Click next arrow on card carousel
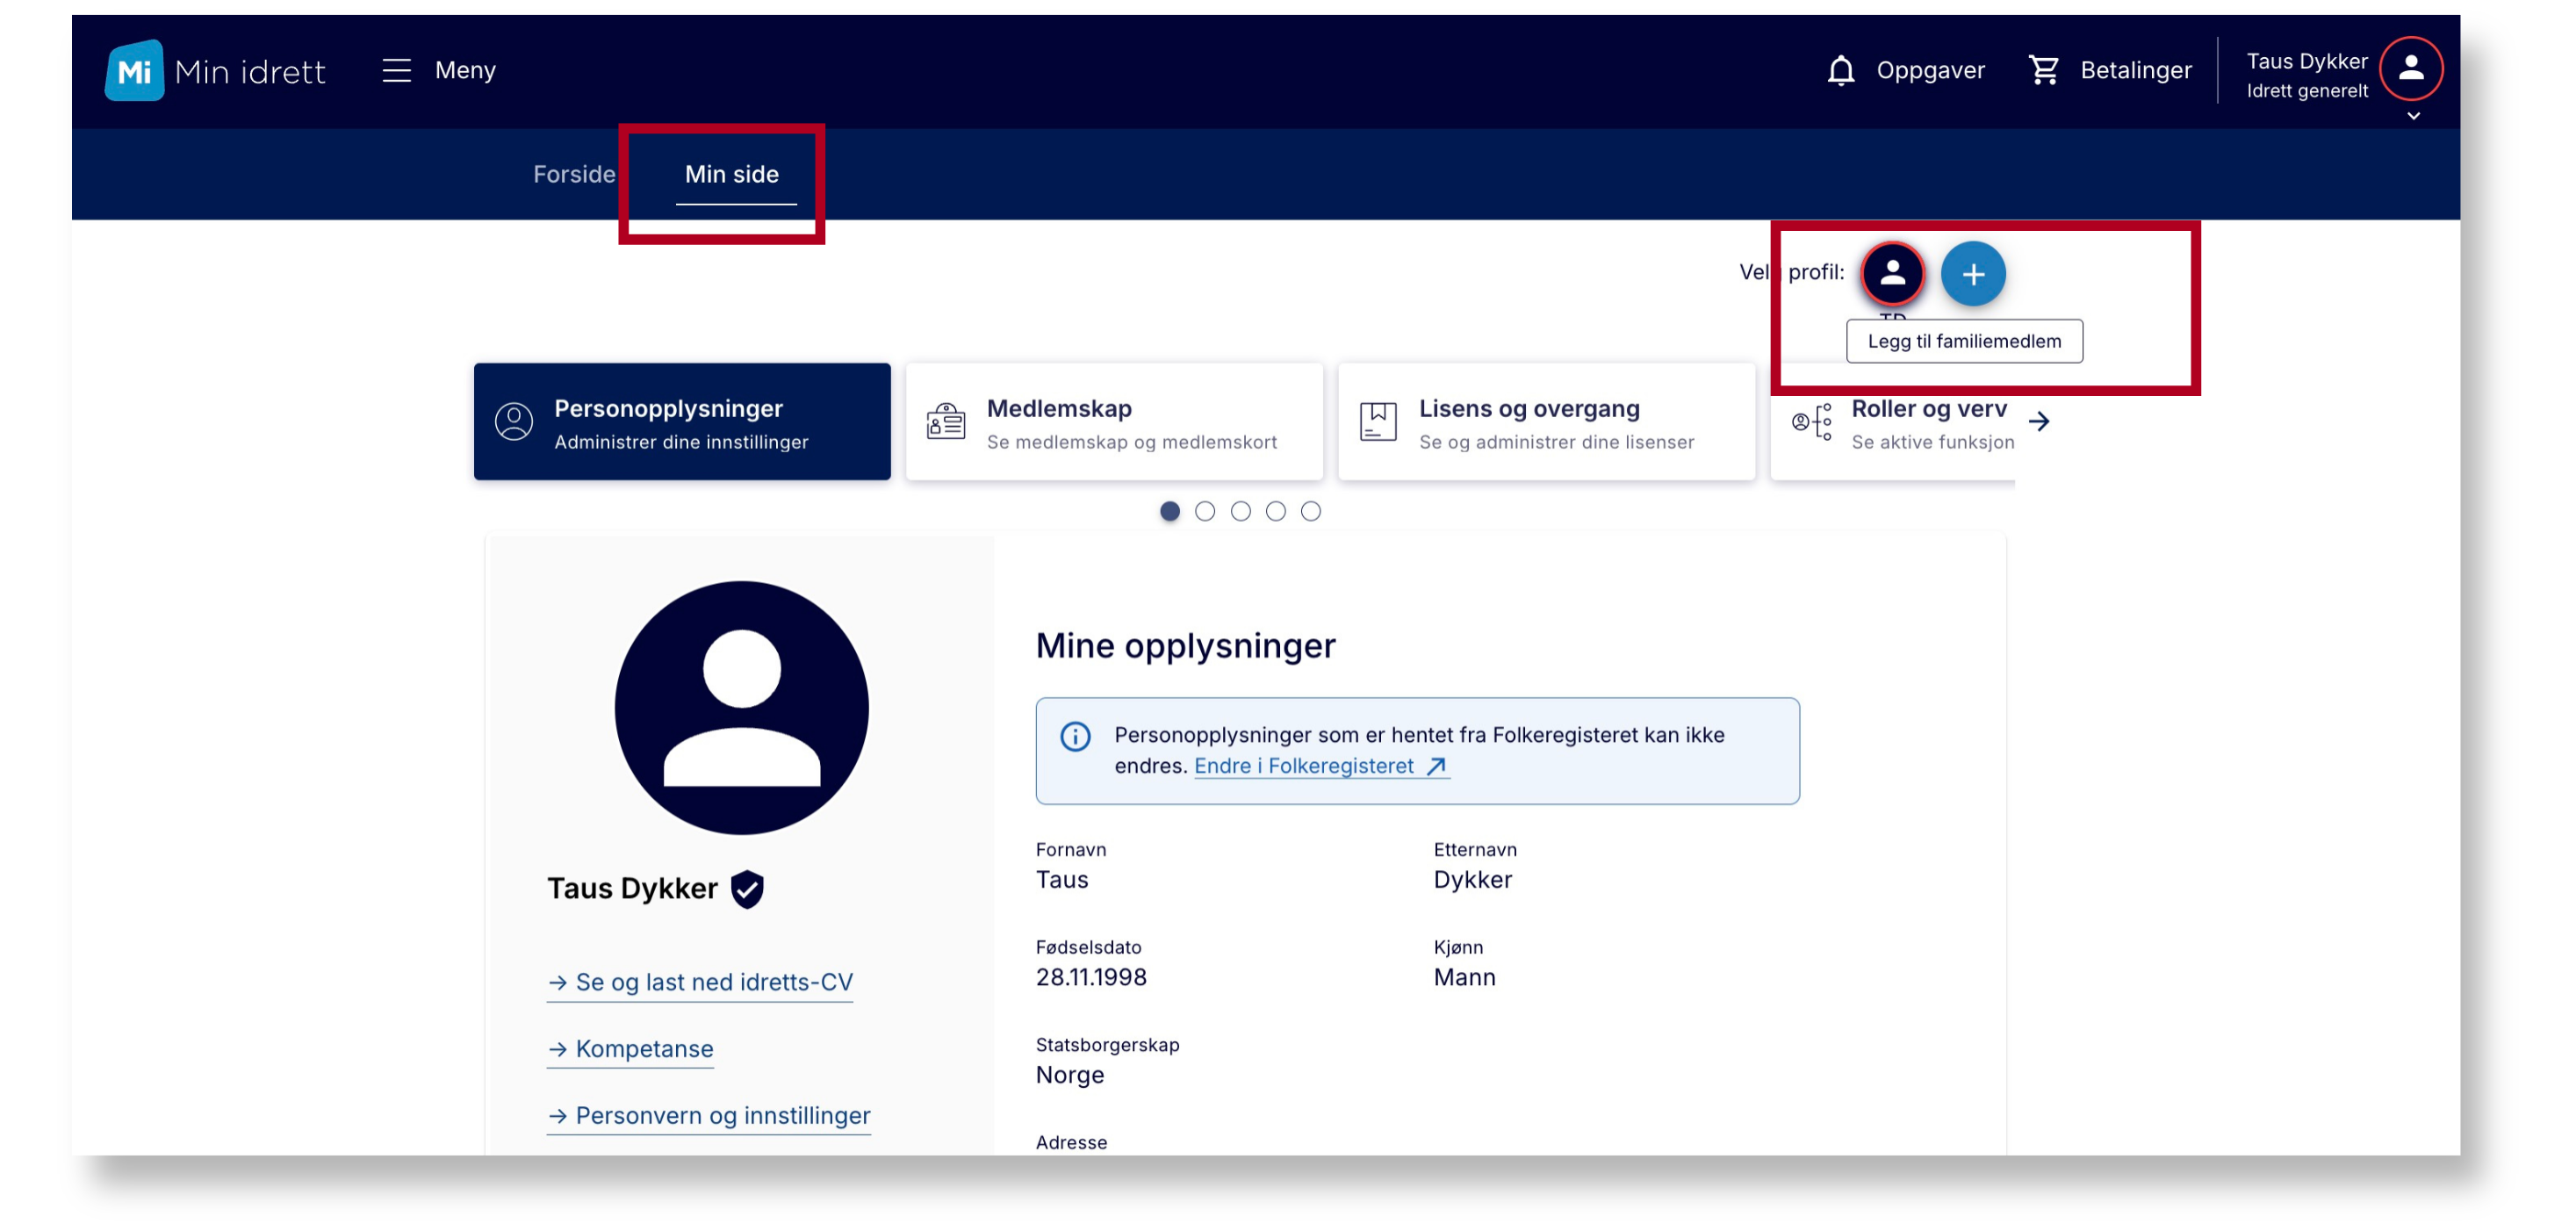Screen dimensions: 2576x1231 coord(2039,422)
